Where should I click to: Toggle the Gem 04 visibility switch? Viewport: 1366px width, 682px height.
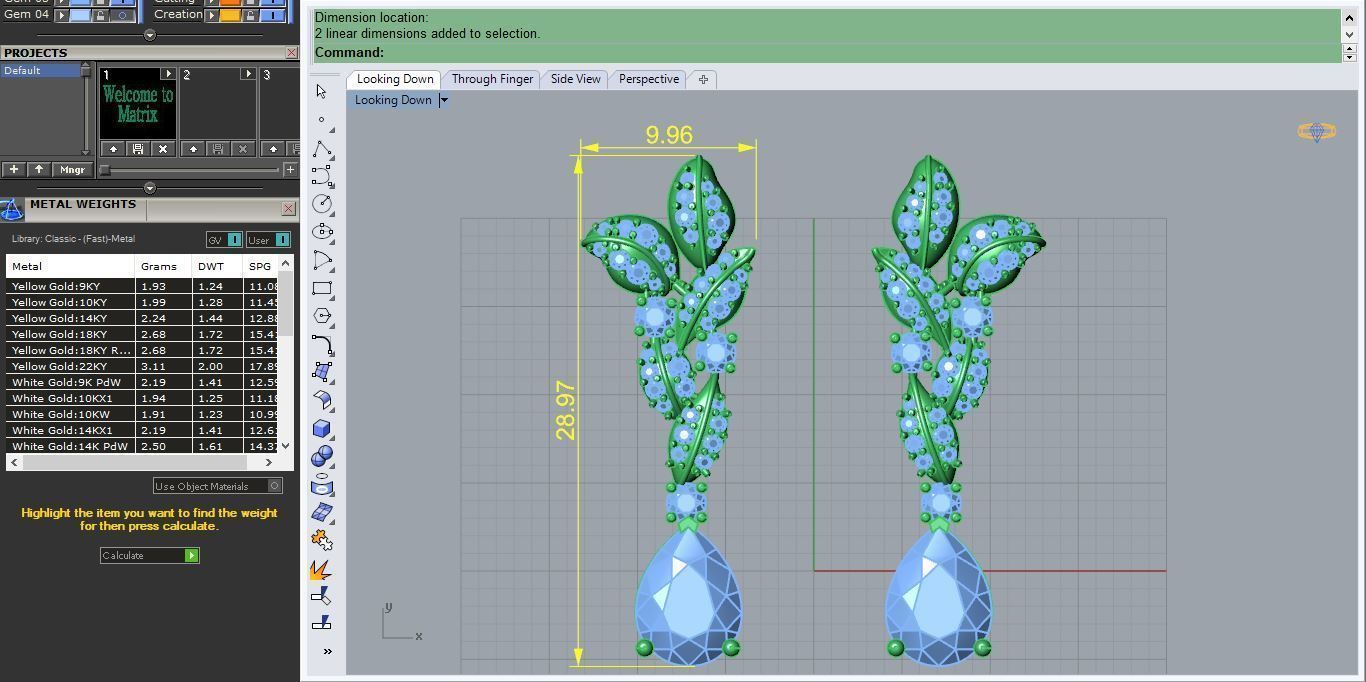point(123,16)
